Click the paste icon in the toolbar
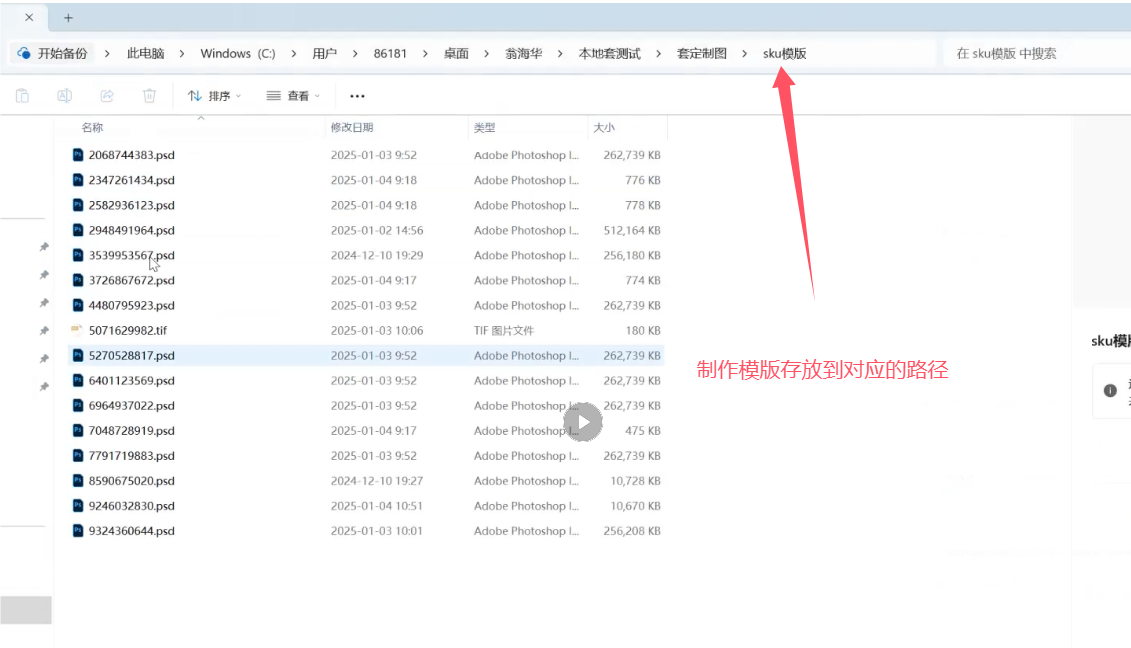The width and height of the screenshot is (1131, 648). [22, 96]
